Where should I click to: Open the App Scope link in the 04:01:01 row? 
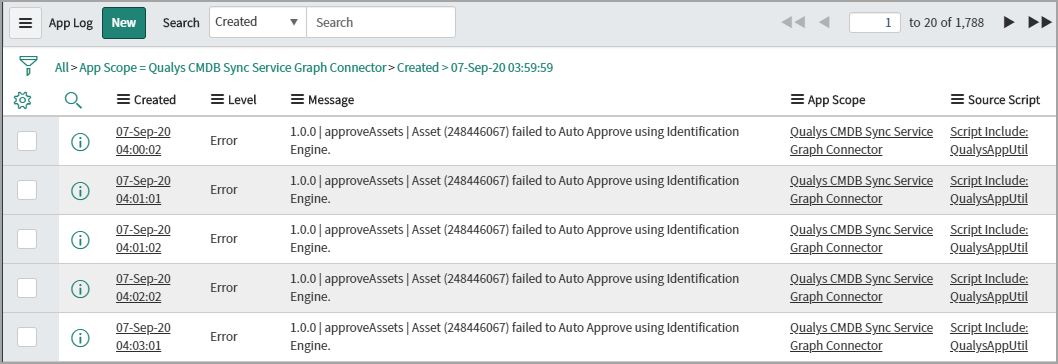[x=861, y=190]
